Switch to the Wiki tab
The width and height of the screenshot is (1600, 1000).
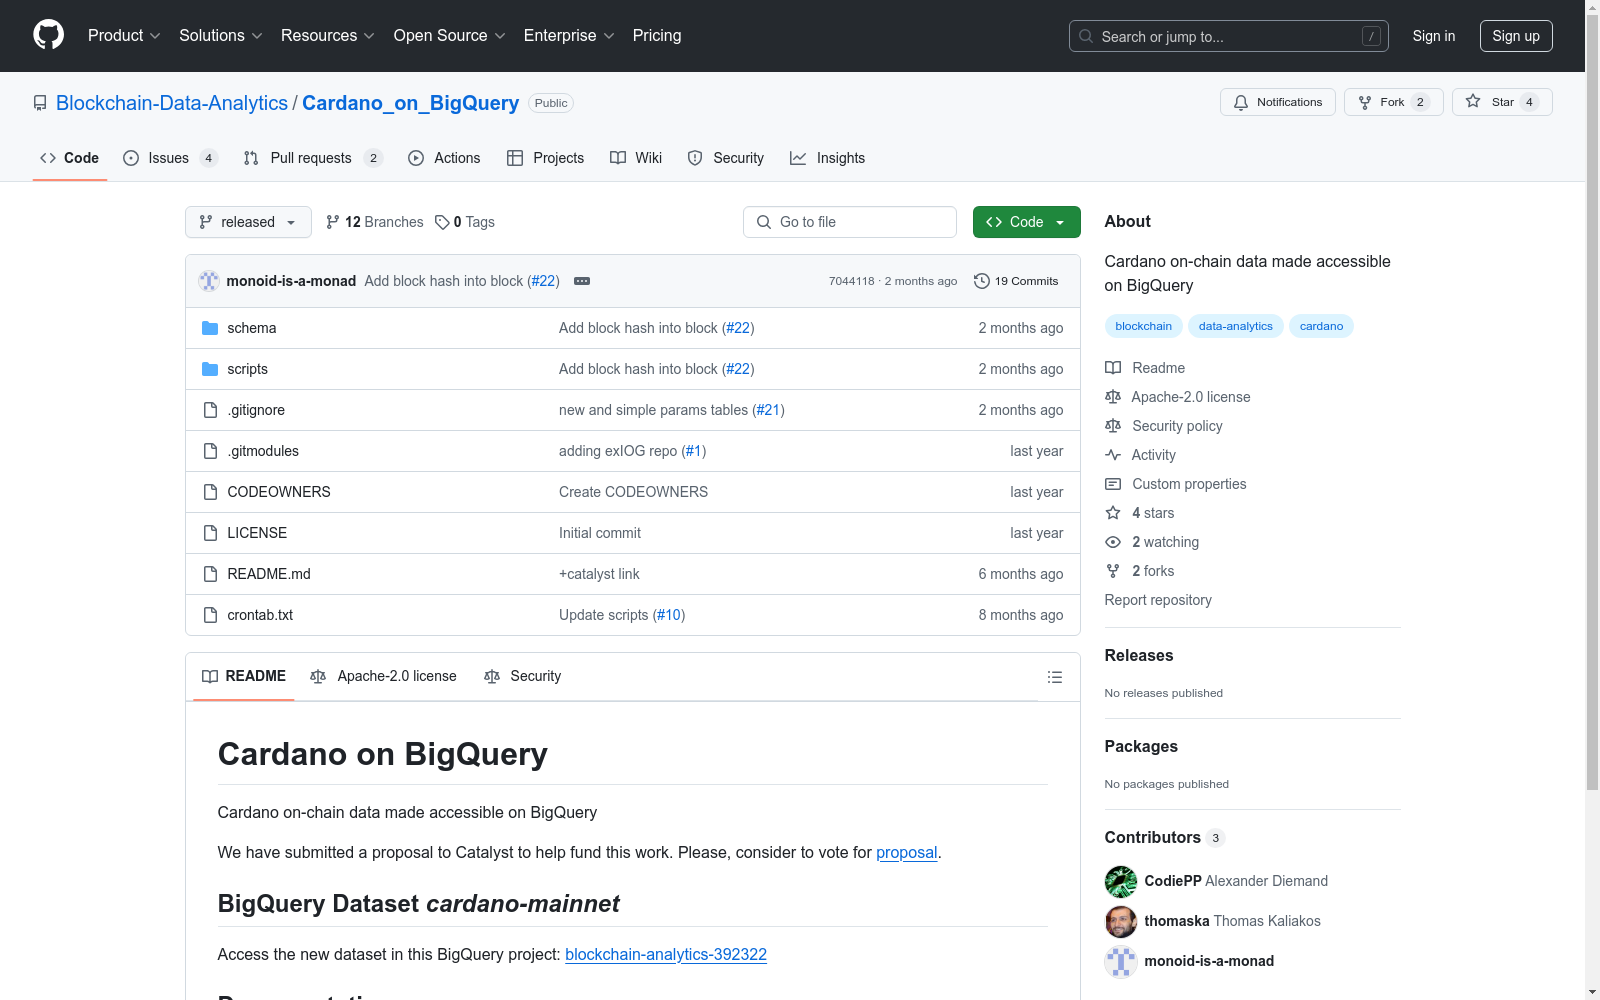pyautogui.click(x=636, y=158)
